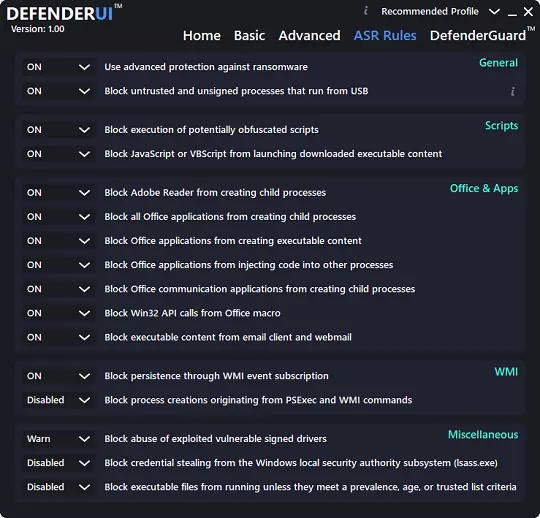Image resolution: width=540 pixels, height=518 pixels.
Task: Open dropdown for lsass.exe credential stealing rule
Action: point(59,463)
